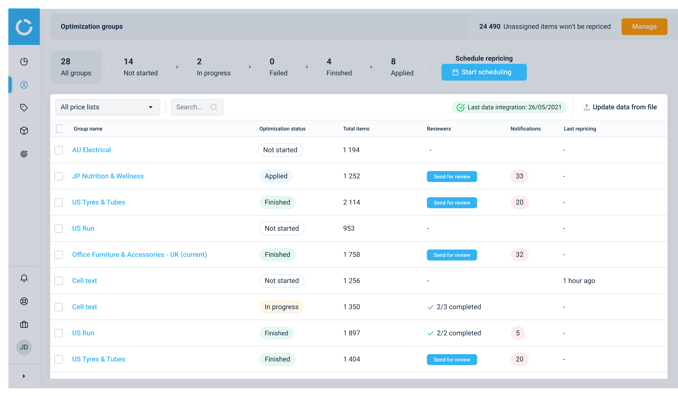Open the target goals icon in sidebar
678x396 pixels.
[x=24, y=153]
